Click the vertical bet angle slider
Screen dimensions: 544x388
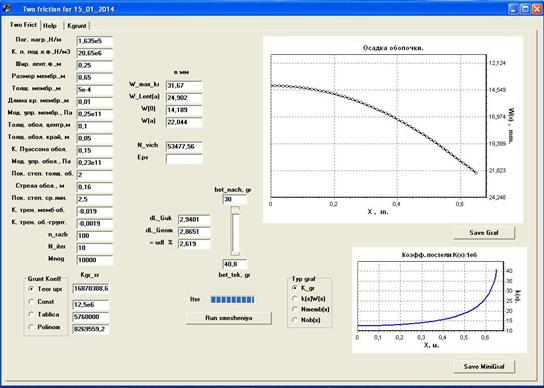pyautogui.click(x=235, y=231)
